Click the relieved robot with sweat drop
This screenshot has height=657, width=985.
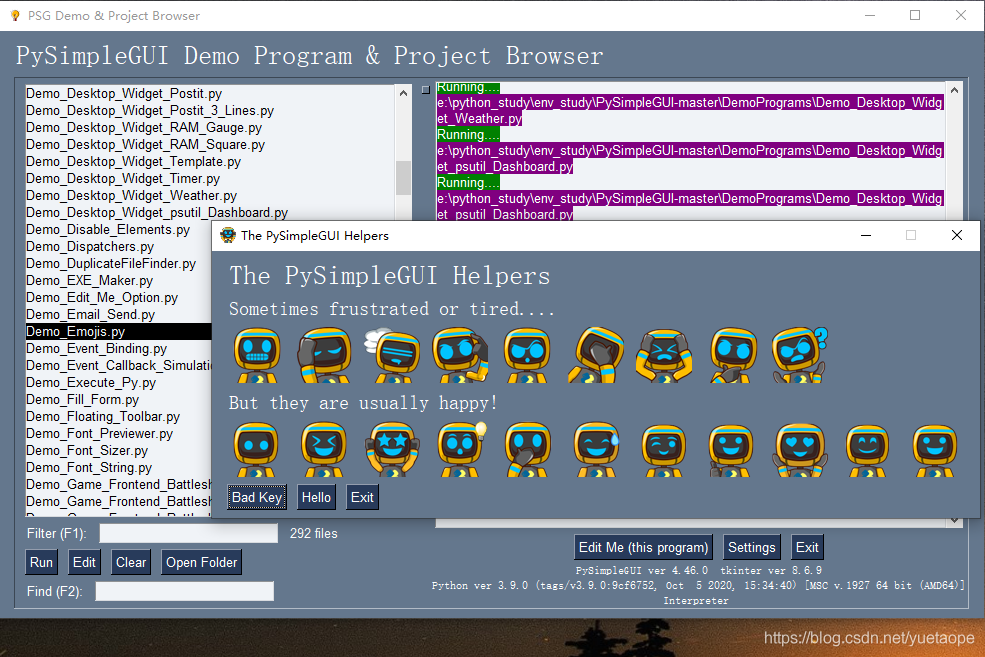[596, 449]
